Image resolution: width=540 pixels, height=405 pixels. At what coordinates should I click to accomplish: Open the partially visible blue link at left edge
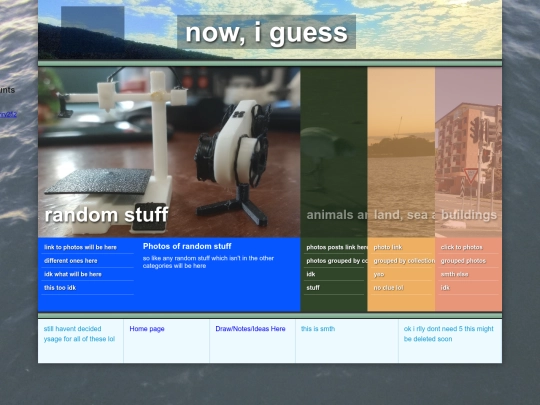point(8,114)
